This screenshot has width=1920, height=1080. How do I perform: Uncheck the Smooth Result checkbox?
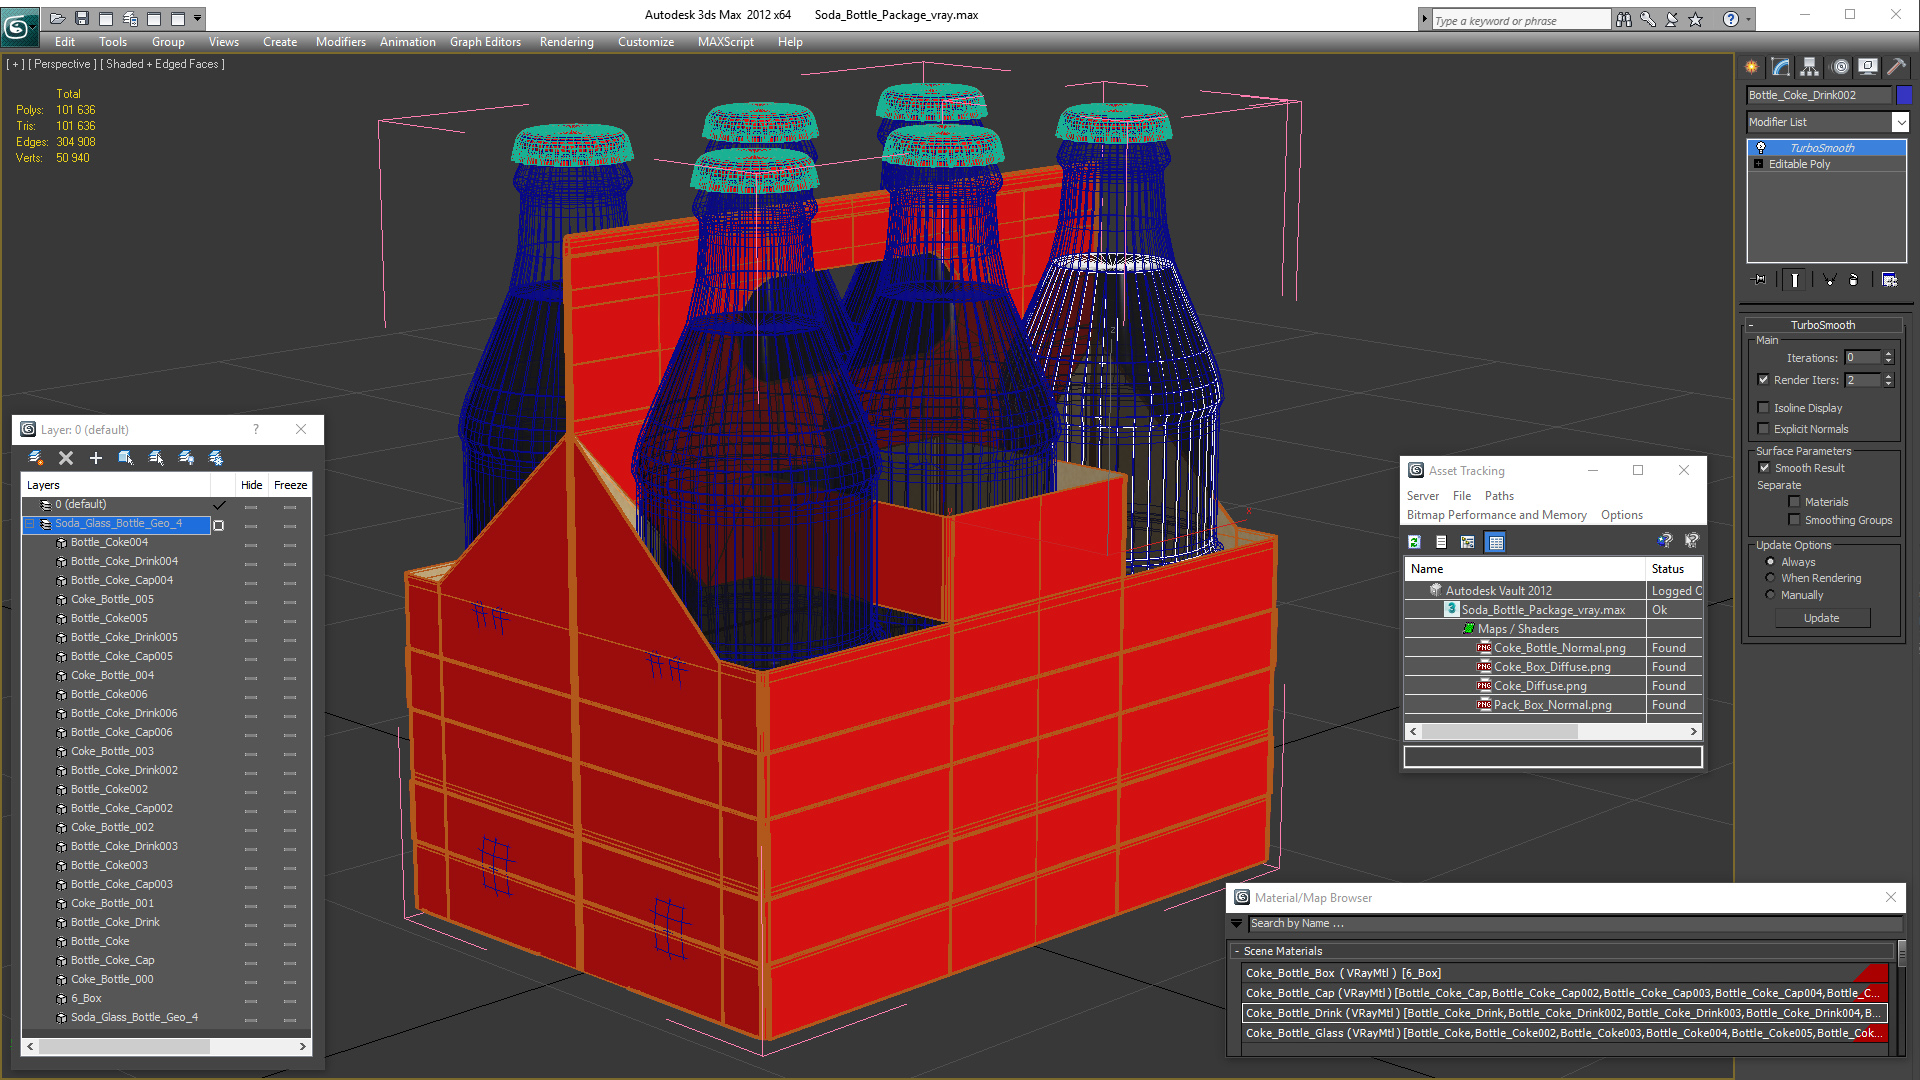pos(1764,468)
